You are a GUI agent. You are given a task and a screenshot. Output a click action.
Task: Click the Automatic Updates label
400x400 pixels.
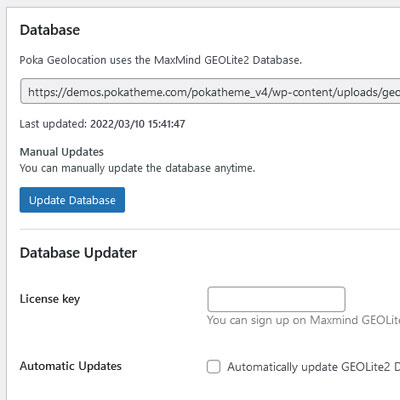71,366
